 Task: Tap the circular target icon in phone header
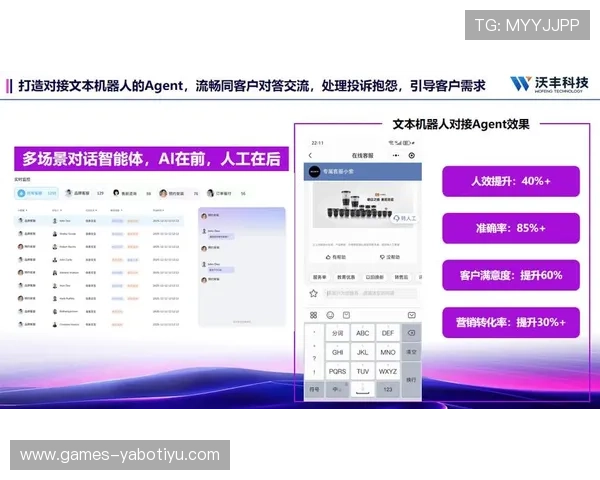[x=412, y=155]
